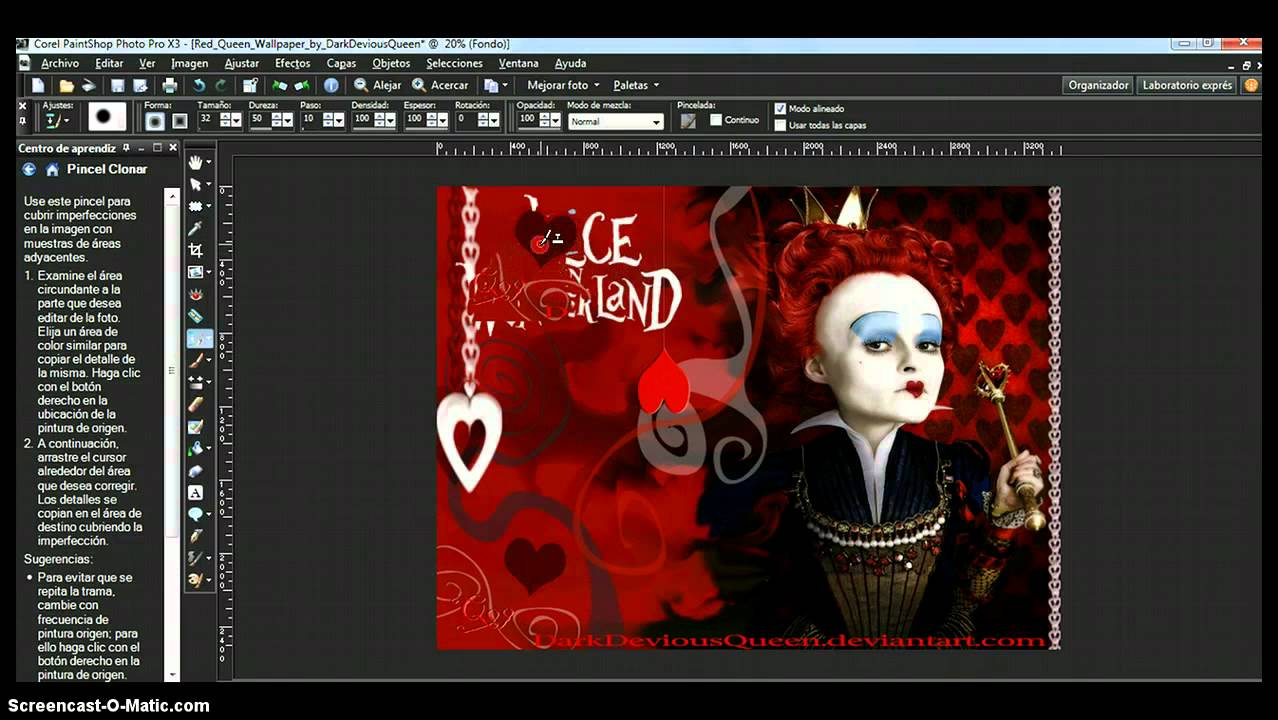Open the Imagen menu
Viewport: 1278px width, 720px height.
(189, 64)
